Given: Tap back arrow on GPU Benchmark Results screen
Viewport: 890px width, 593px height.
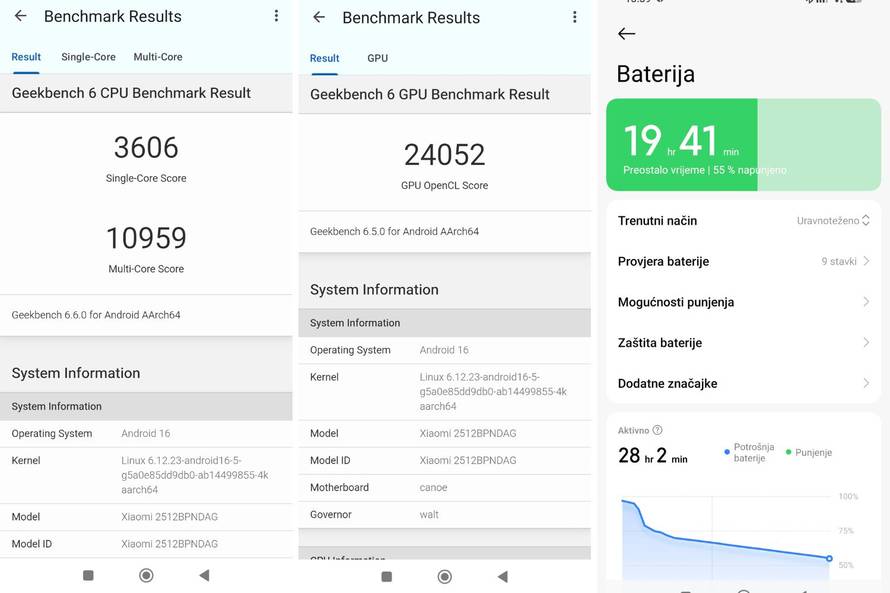Looking at the screenshot, I should click(x=319, y=17).
